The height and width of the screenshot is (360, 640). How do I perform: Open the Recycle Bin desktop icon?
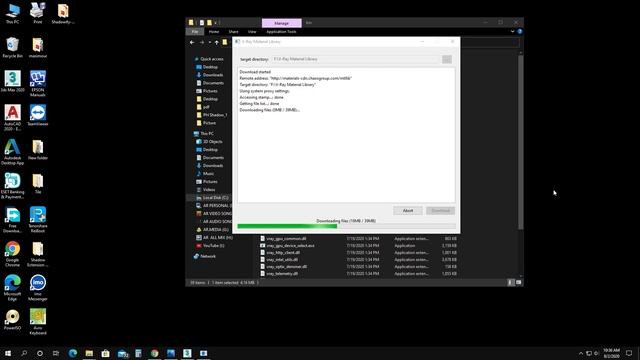point(12,47)
